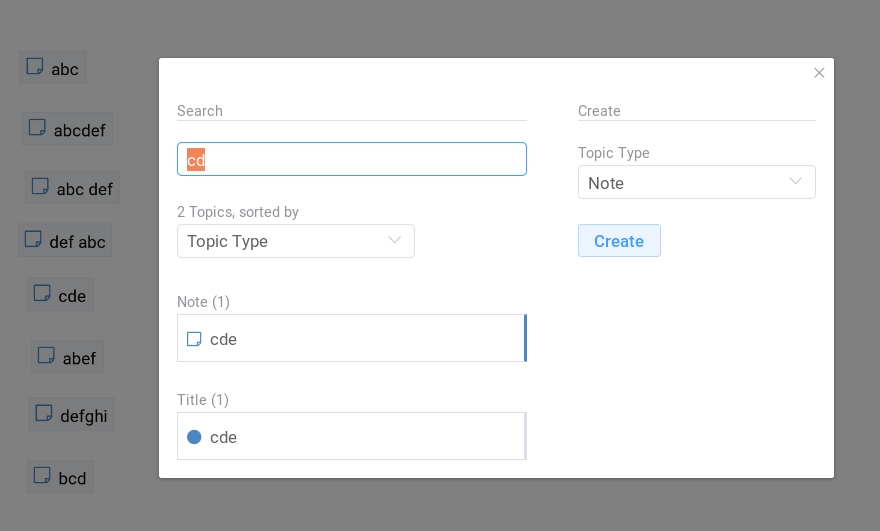This screenshot has width=880, height=531.
Task: Click note icon in the Note search result
Action: tap(194, 339)
